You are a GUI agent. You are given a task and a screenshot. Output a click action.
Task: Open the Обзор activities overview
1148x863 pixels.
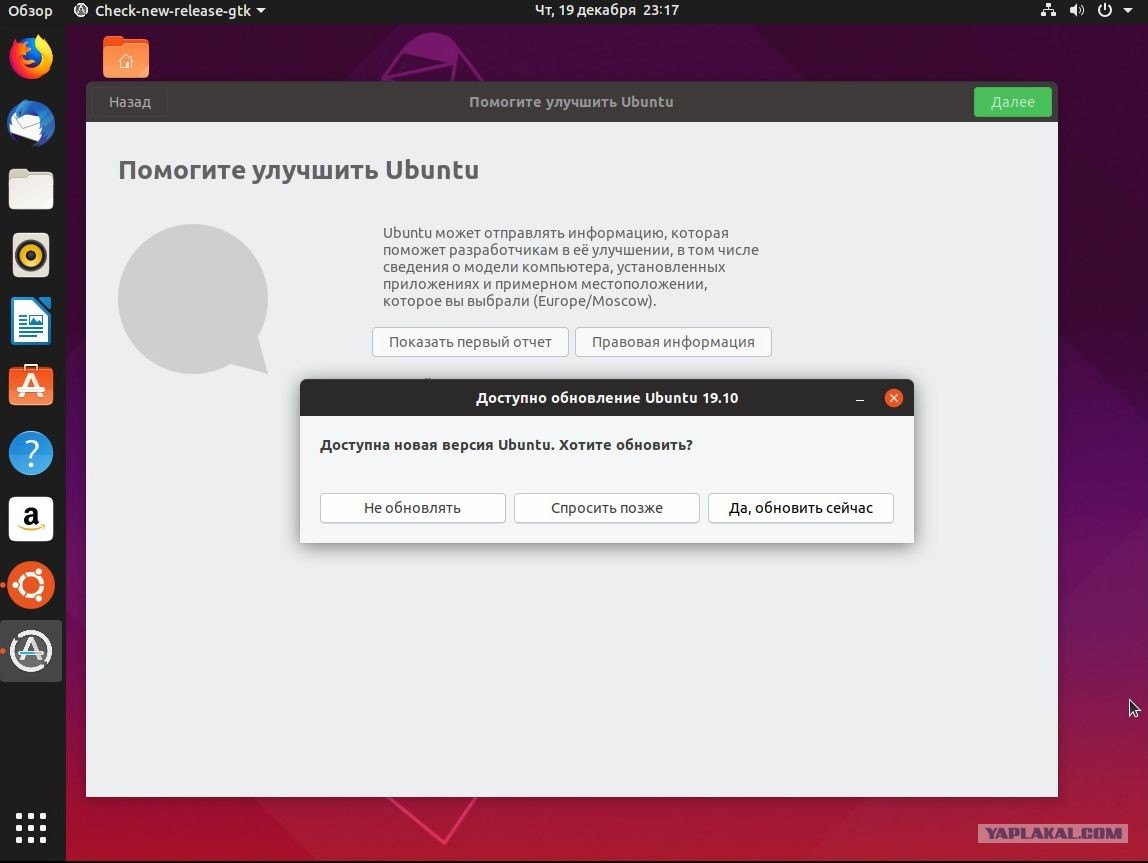pyautogui.click(x=30, y=10)
